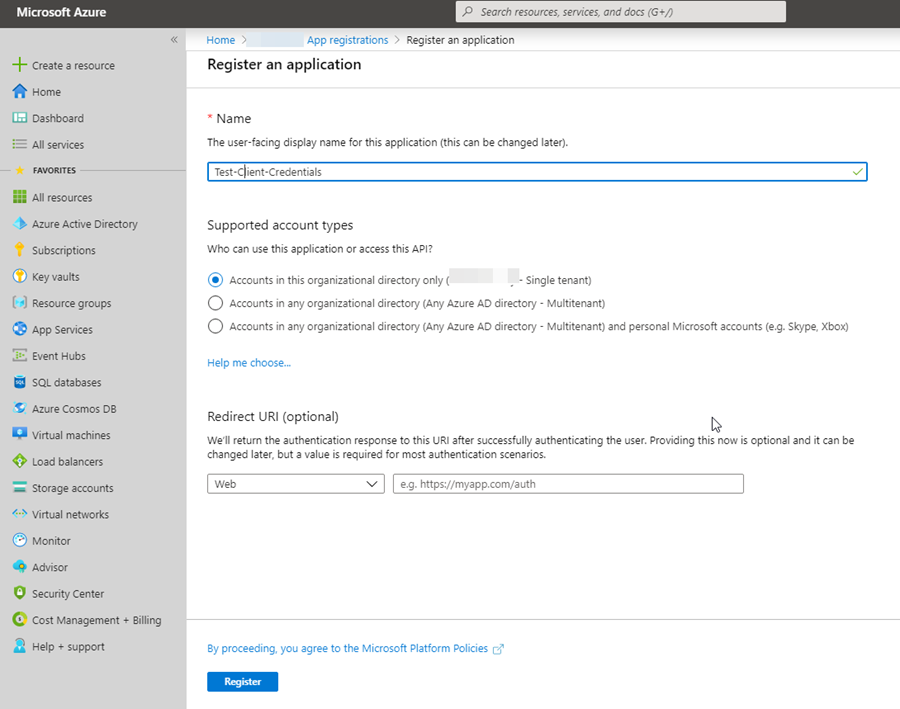900x709 pixels.
Task: Click the Supported account types heading
Action: pos(280,225)
